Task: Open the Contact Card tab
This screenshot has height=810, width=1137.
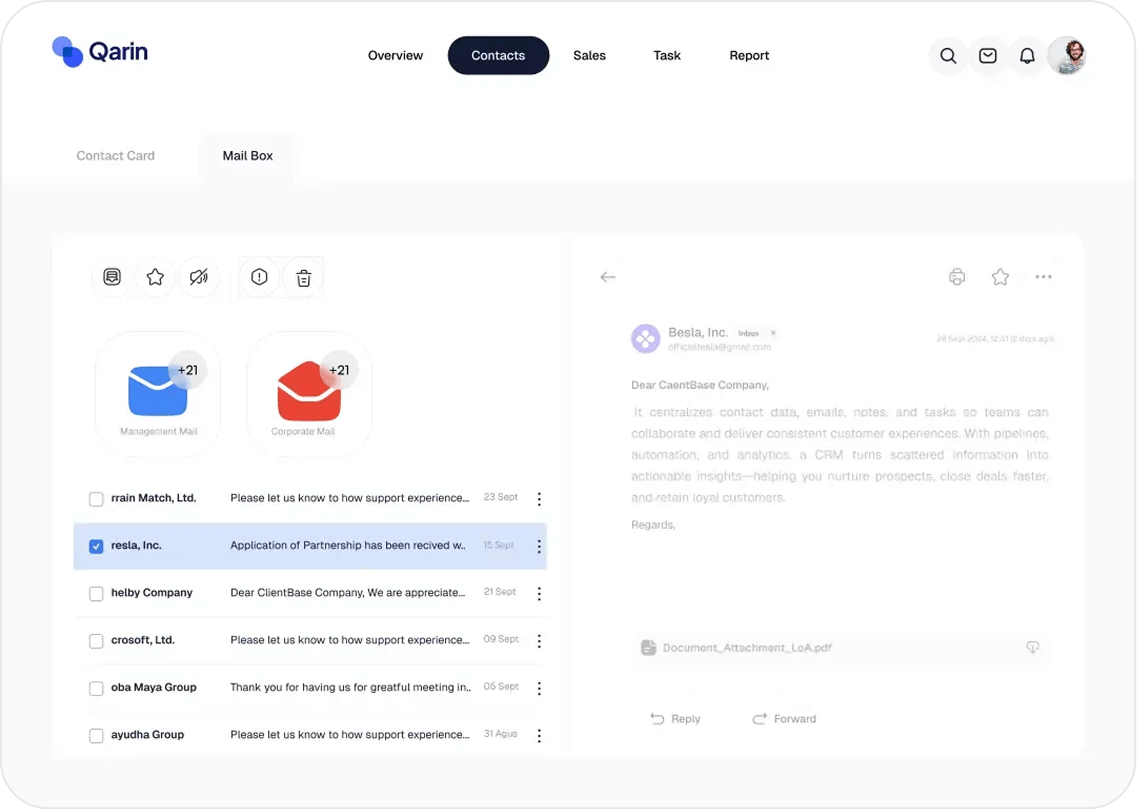Action: pos(116,156)
